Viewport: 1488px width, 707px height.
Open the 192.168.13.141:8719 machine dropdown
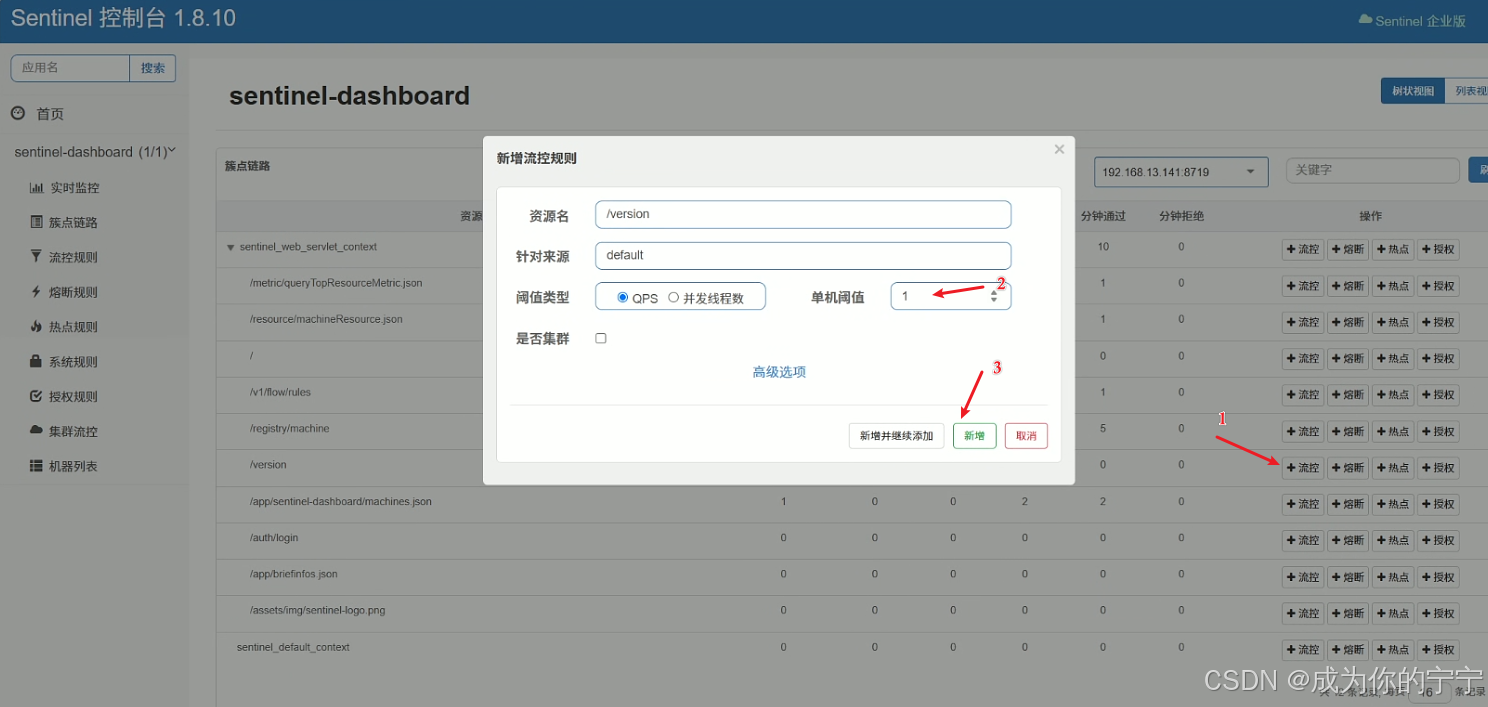(1181, 172)
